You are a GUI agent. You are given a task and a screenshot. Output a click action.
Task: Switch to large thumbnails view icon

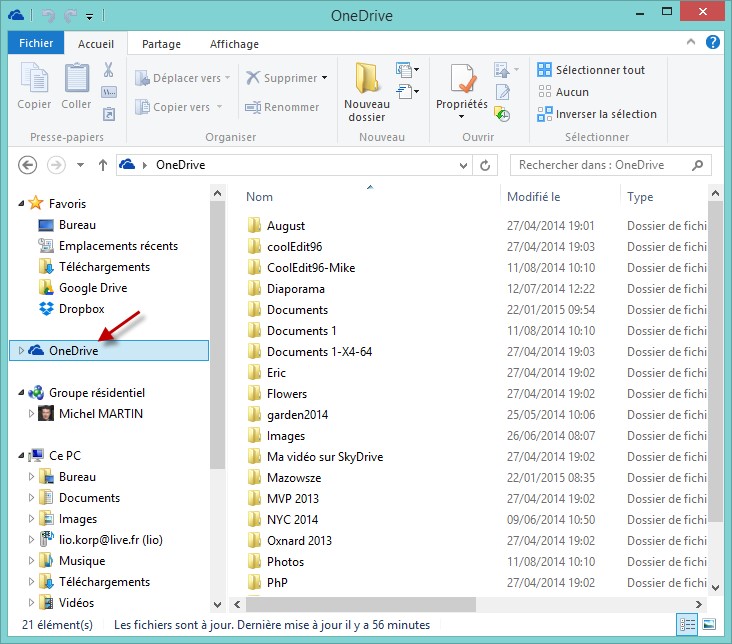pos(708,624)
